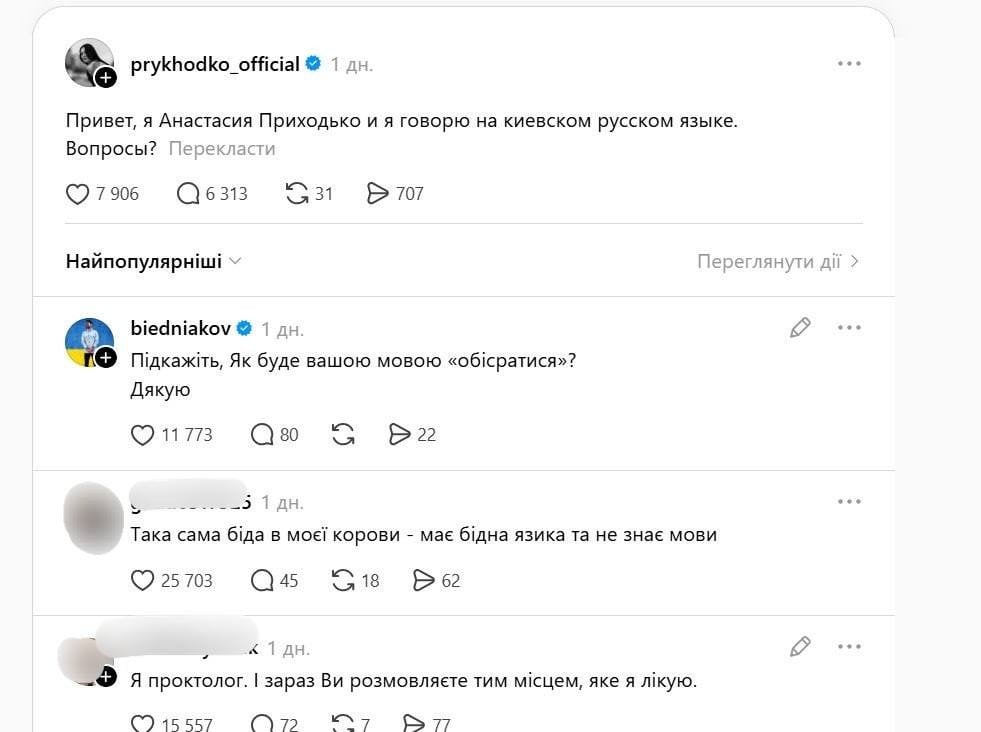
Task: Click the pencil icon on biedniakov's comment
Action: coord(800,328)
